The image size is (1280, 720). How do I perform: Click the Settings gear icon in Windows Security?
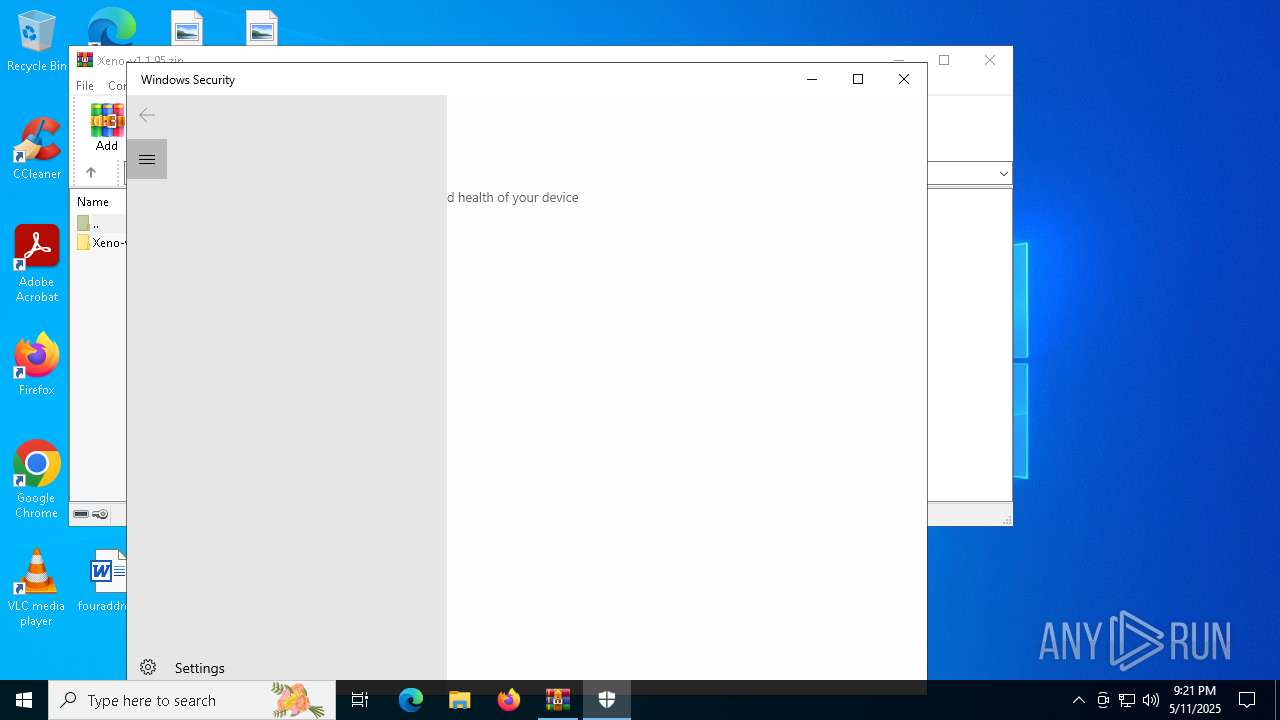(148, 667)
